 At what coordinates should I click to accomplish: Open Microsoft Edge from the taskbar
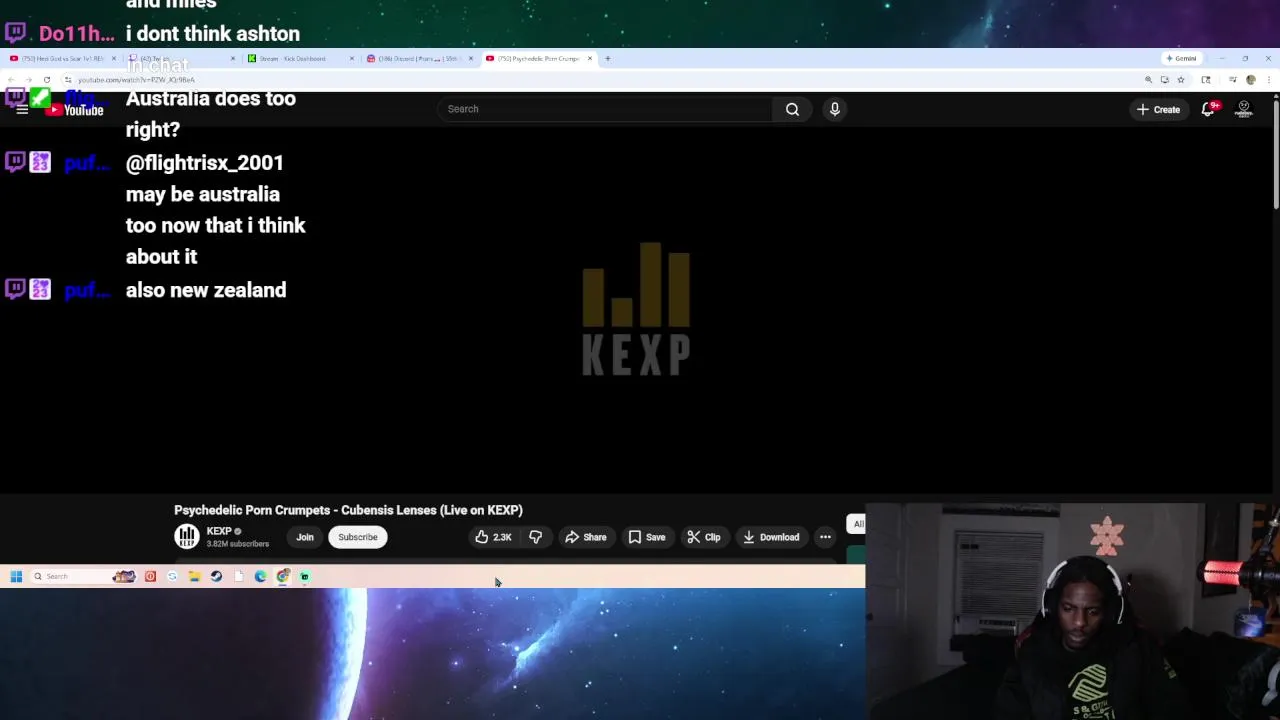coord(260,576)
